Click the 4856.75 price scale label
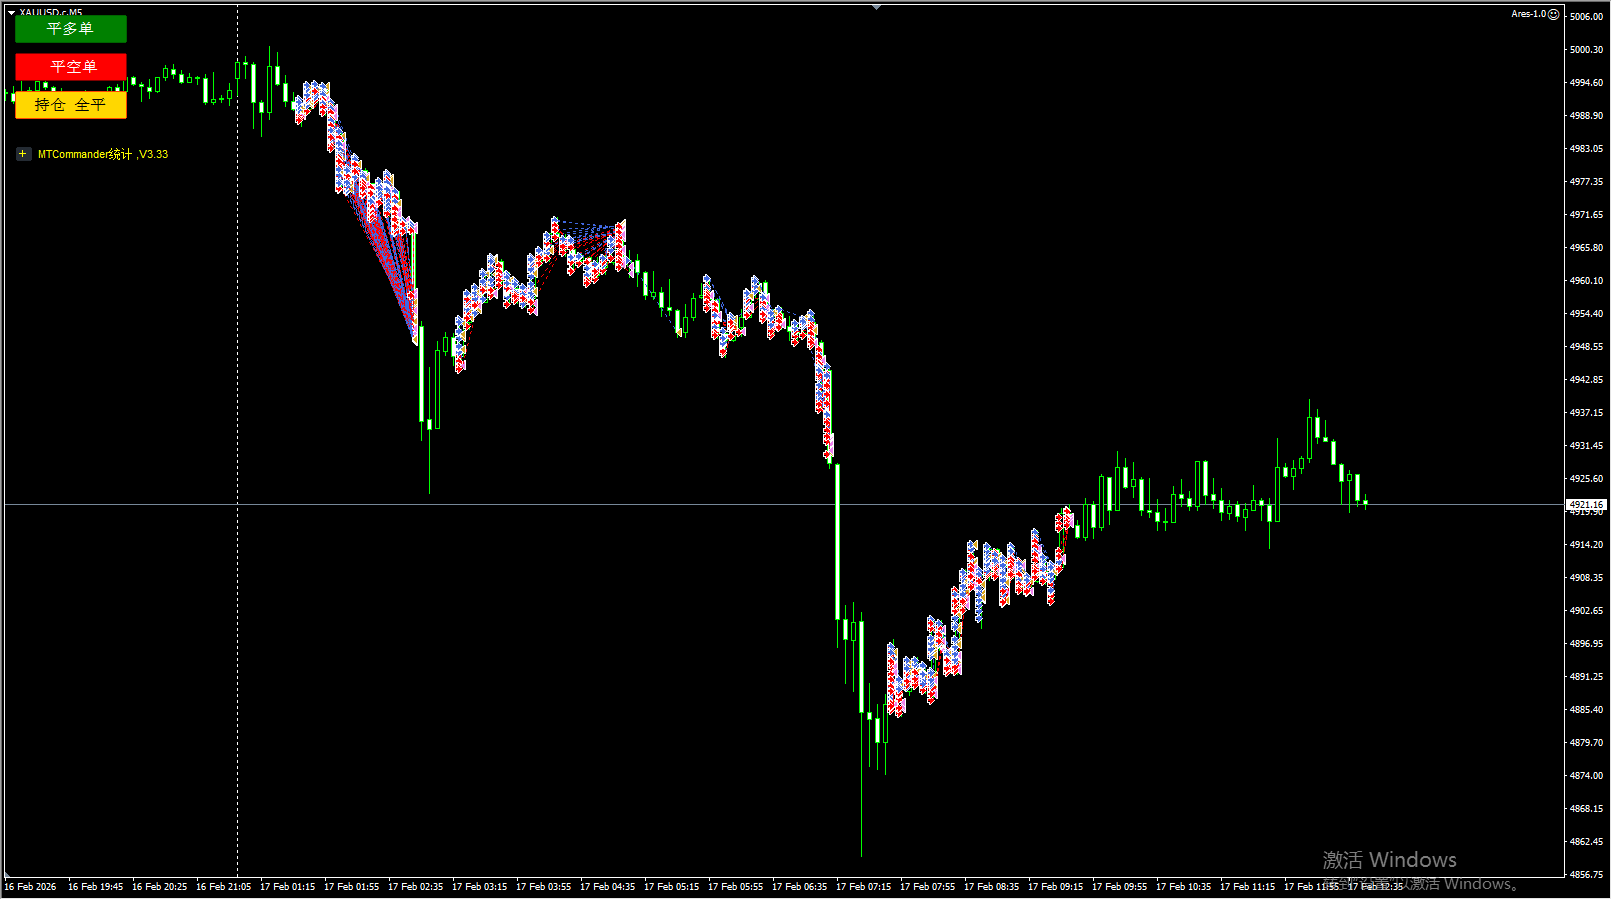This screenshot has width=1612, height=900. (1586, 875)
